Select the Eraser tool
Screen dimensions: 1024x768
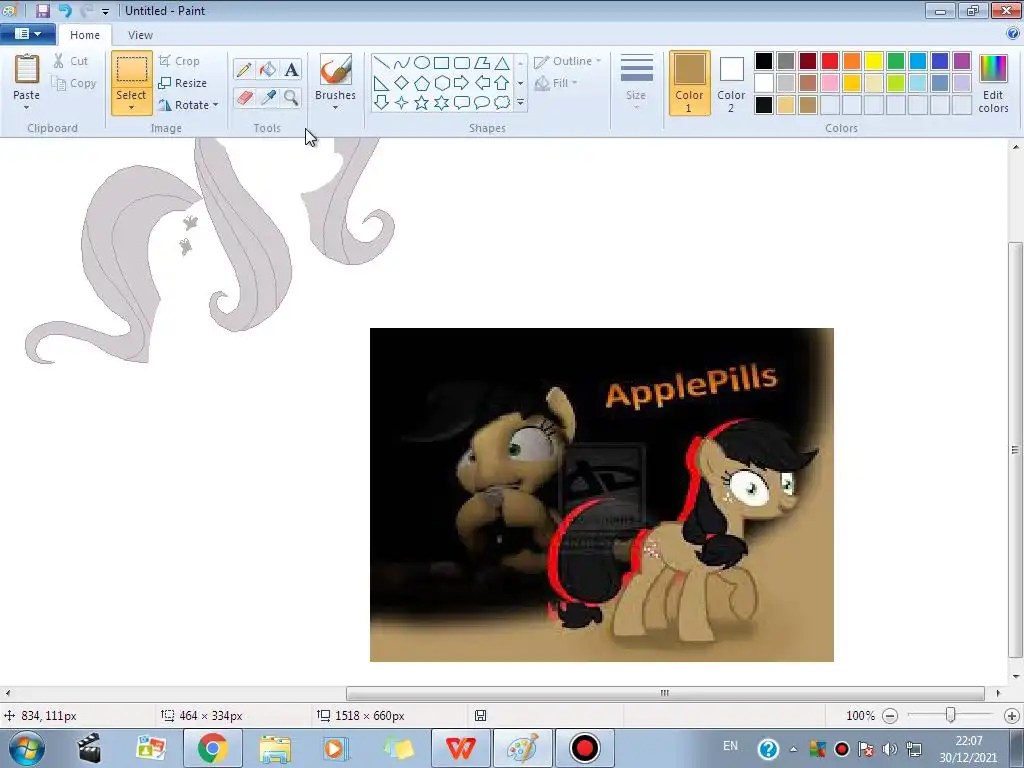click(x=244, y=97)
